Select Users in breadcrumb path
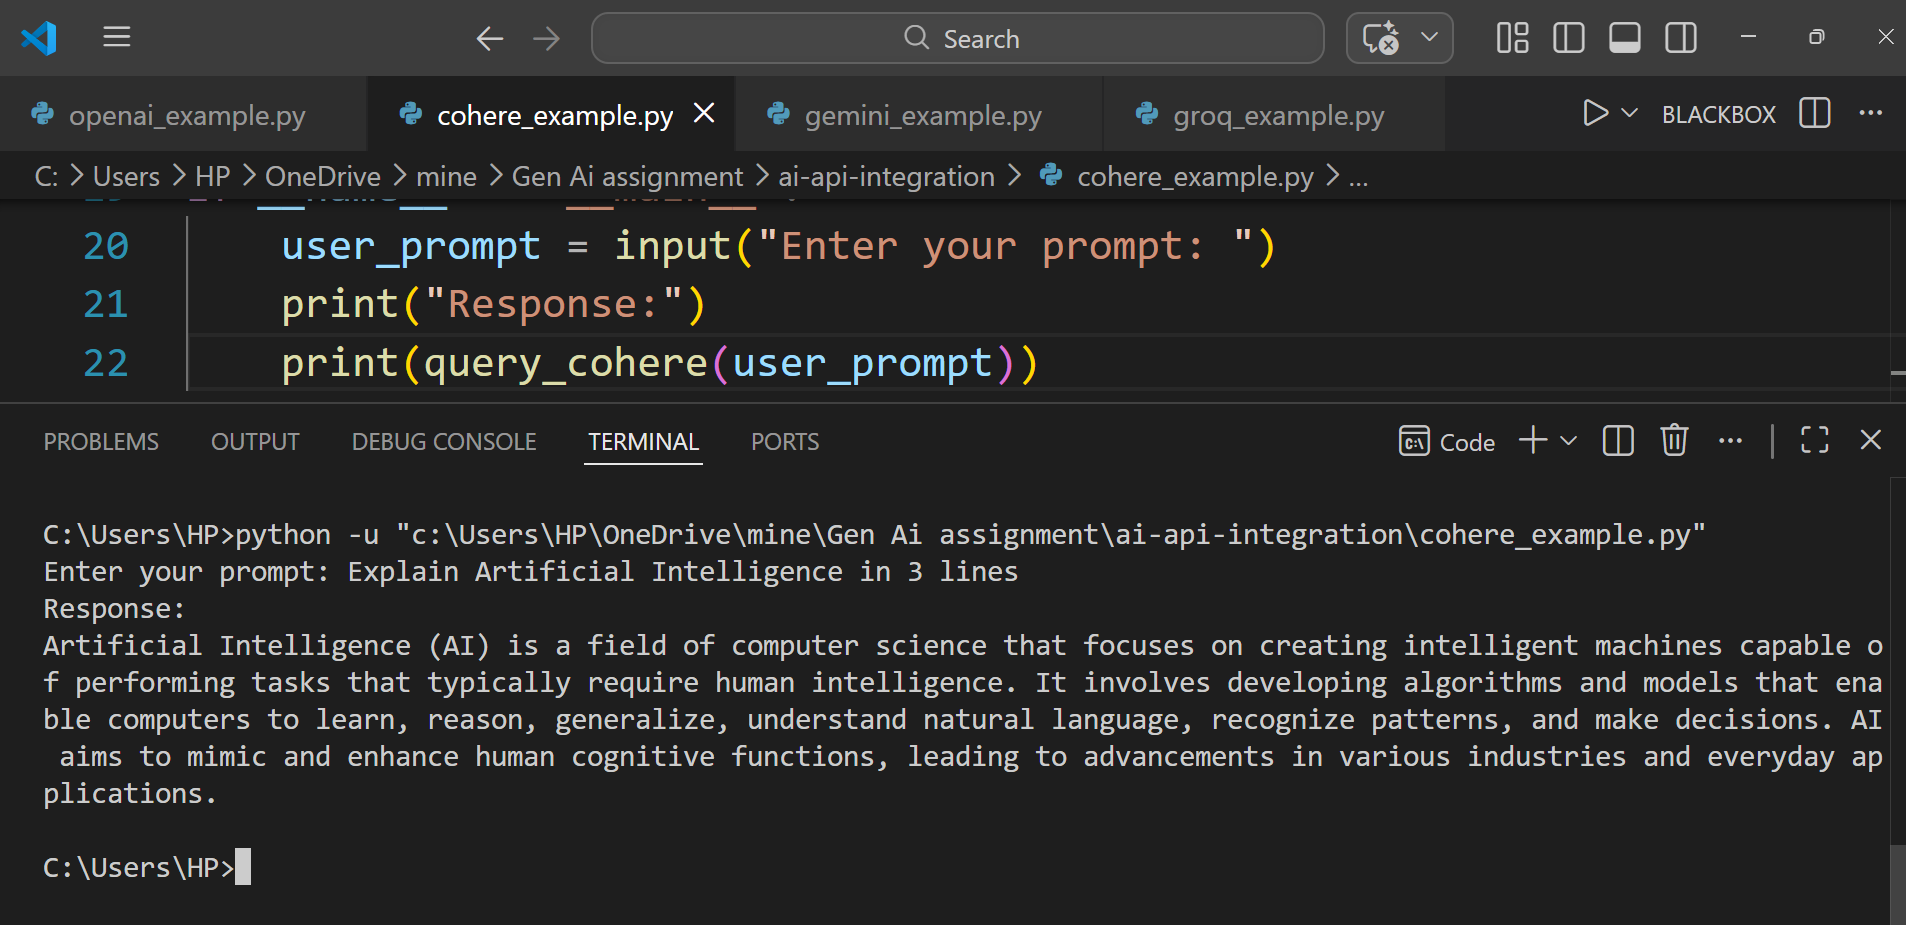 coord(126,177)
